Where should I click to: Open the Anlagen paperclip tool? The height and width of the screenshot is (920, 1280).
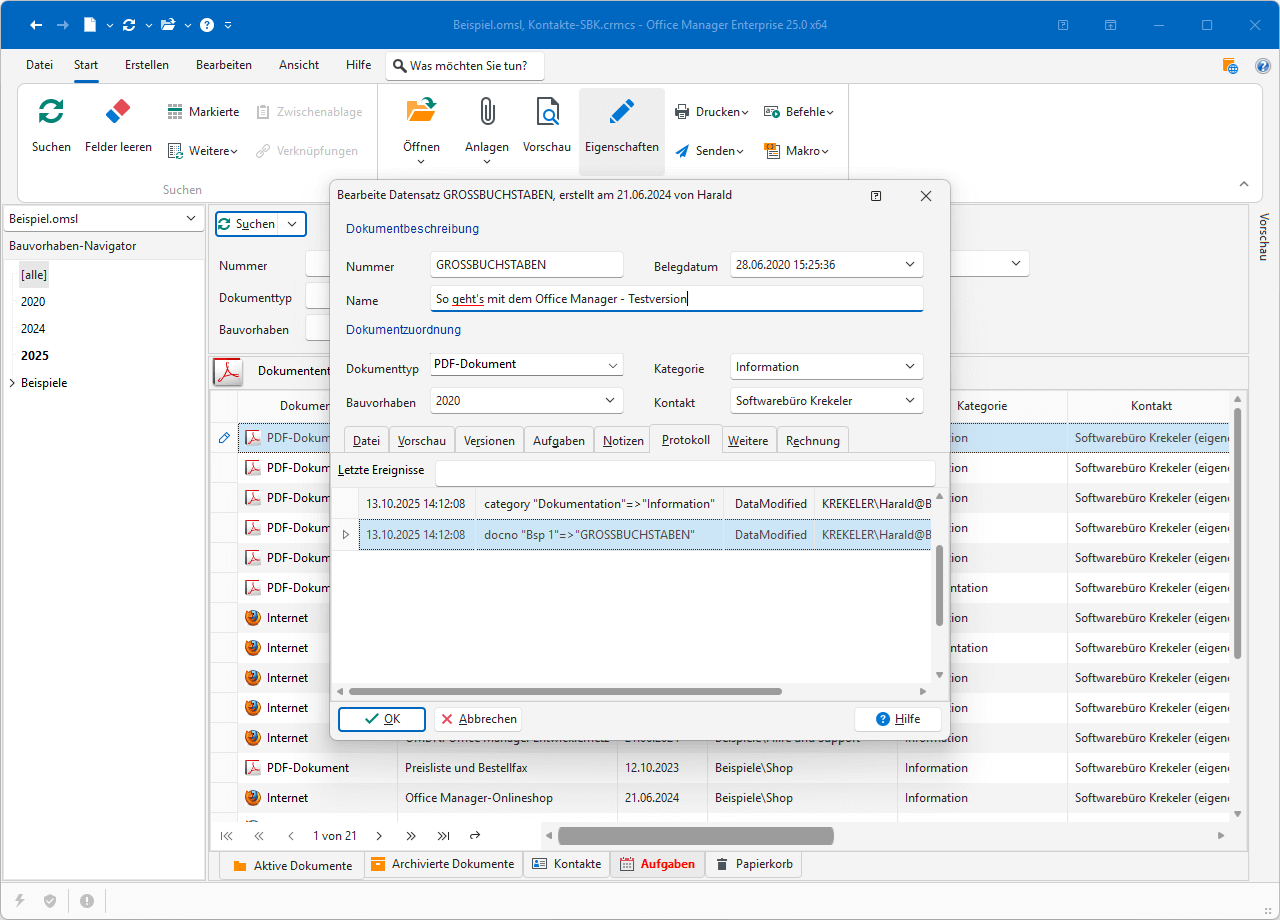click(x=487, y=111)
